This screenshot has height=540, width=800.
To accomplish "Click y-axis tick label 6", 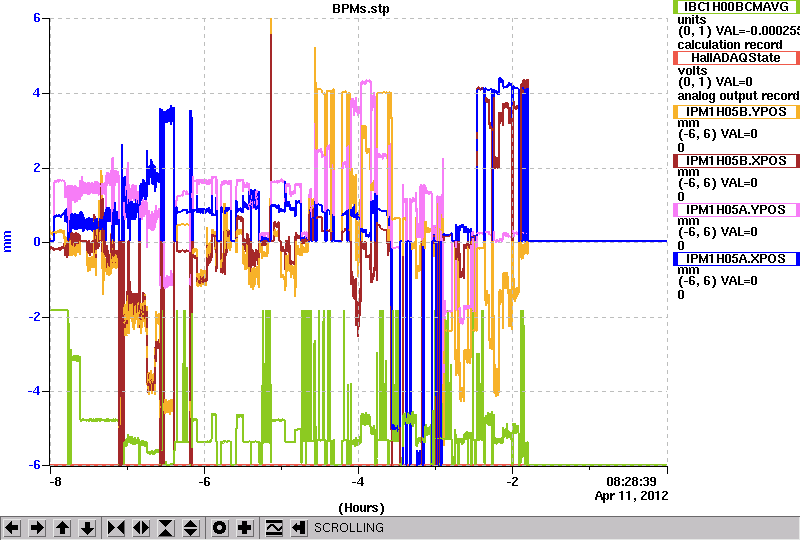I will click(x=37, y=18).
